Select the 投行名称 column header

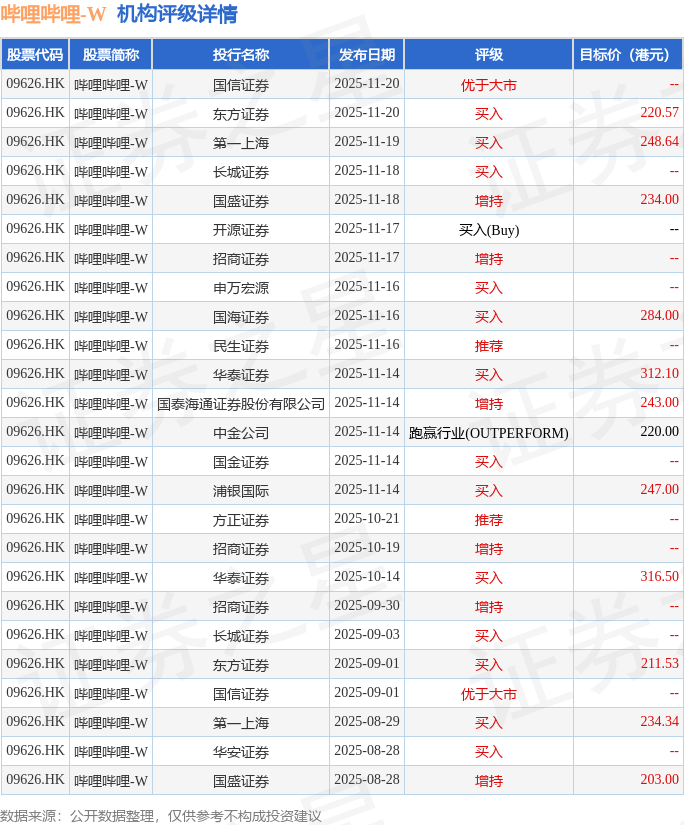tap(241, 54)
